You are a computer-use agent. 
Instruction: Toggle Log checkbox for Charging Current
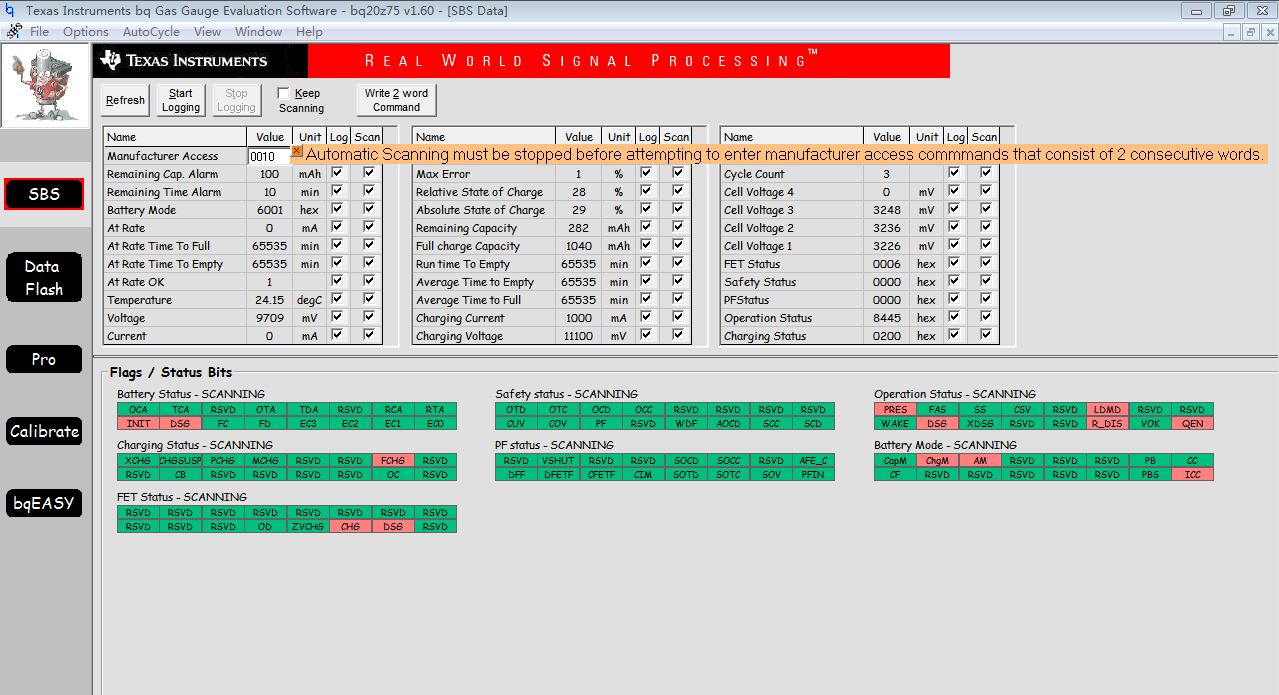(647, 317)
